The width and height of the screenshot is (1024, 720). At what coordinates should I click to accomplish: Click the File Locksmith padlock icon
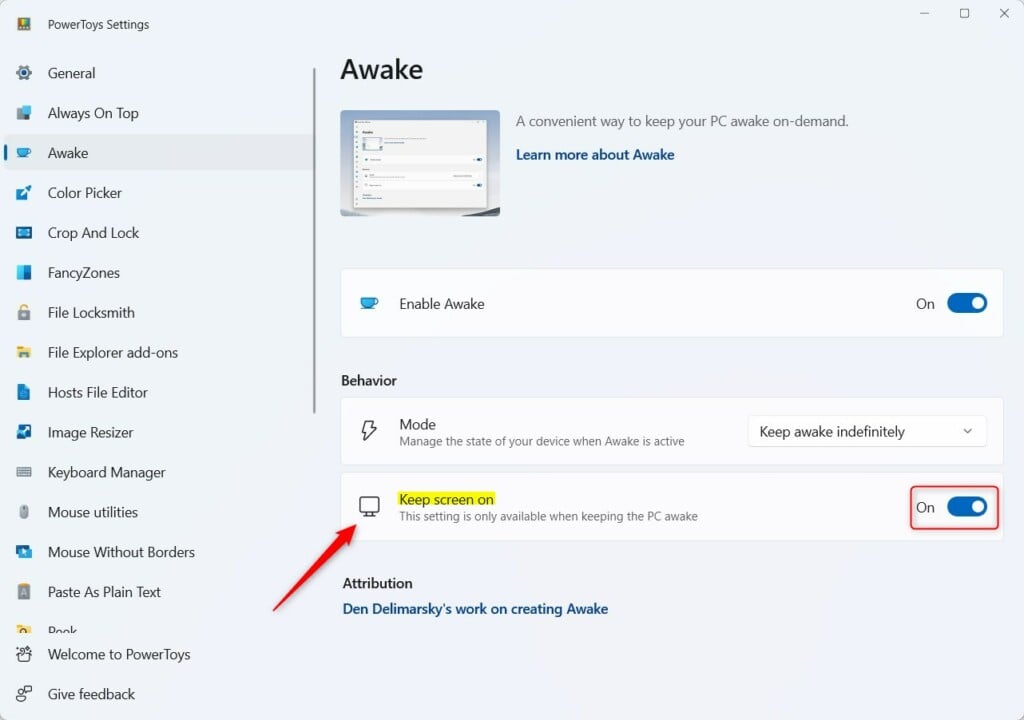pyautogui.click(x=24, y=312)
